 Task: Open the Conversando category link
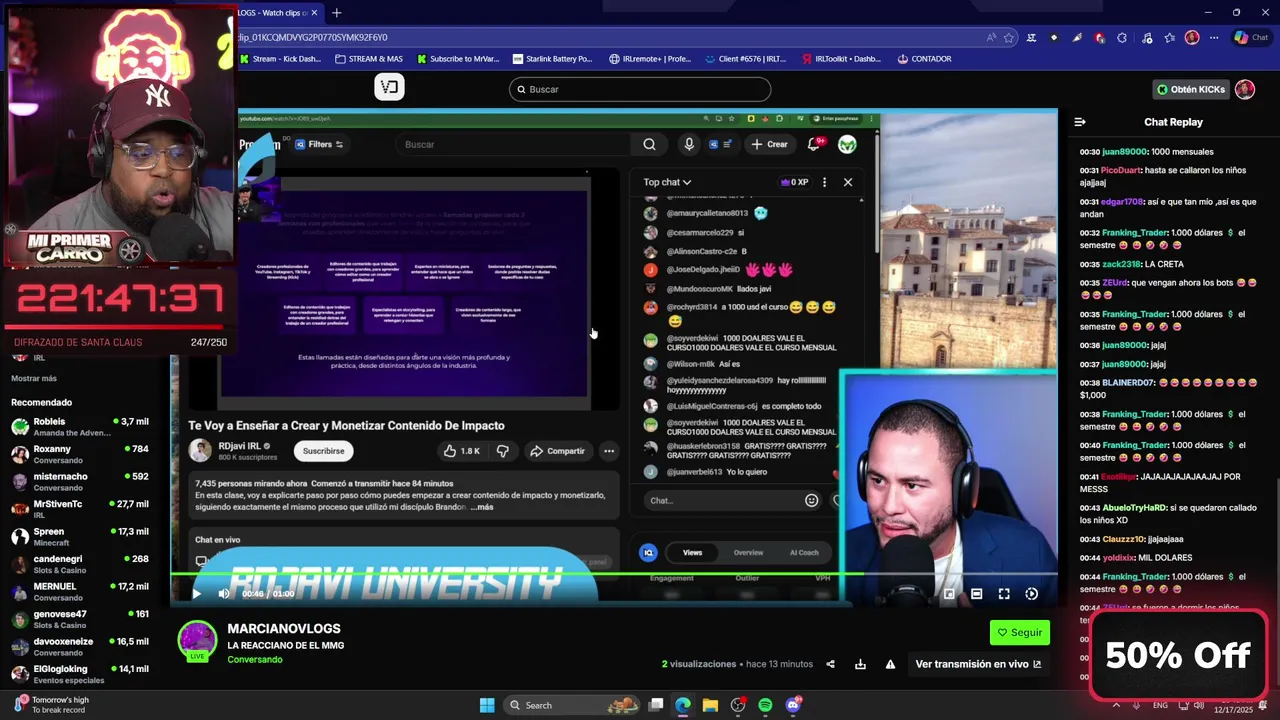pyautogui.click(x=255, y=660)
